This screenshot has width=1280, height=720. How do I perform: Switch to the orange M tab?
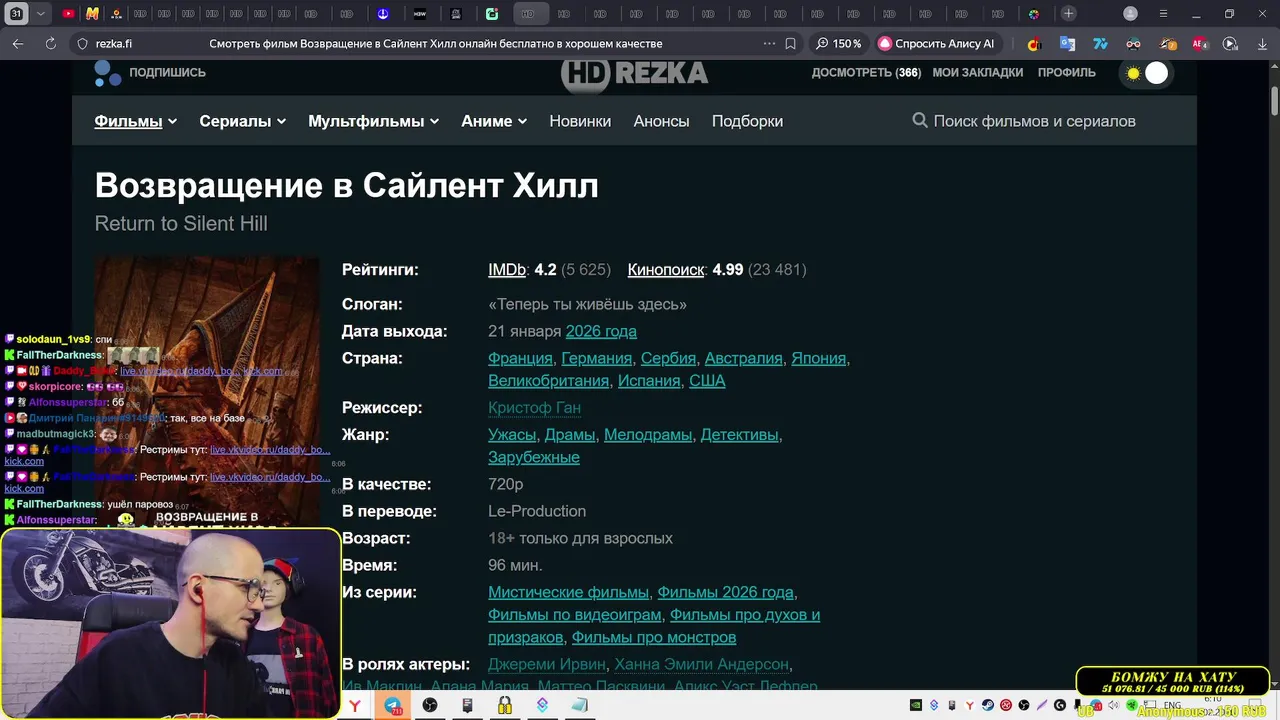coord(92,14)
